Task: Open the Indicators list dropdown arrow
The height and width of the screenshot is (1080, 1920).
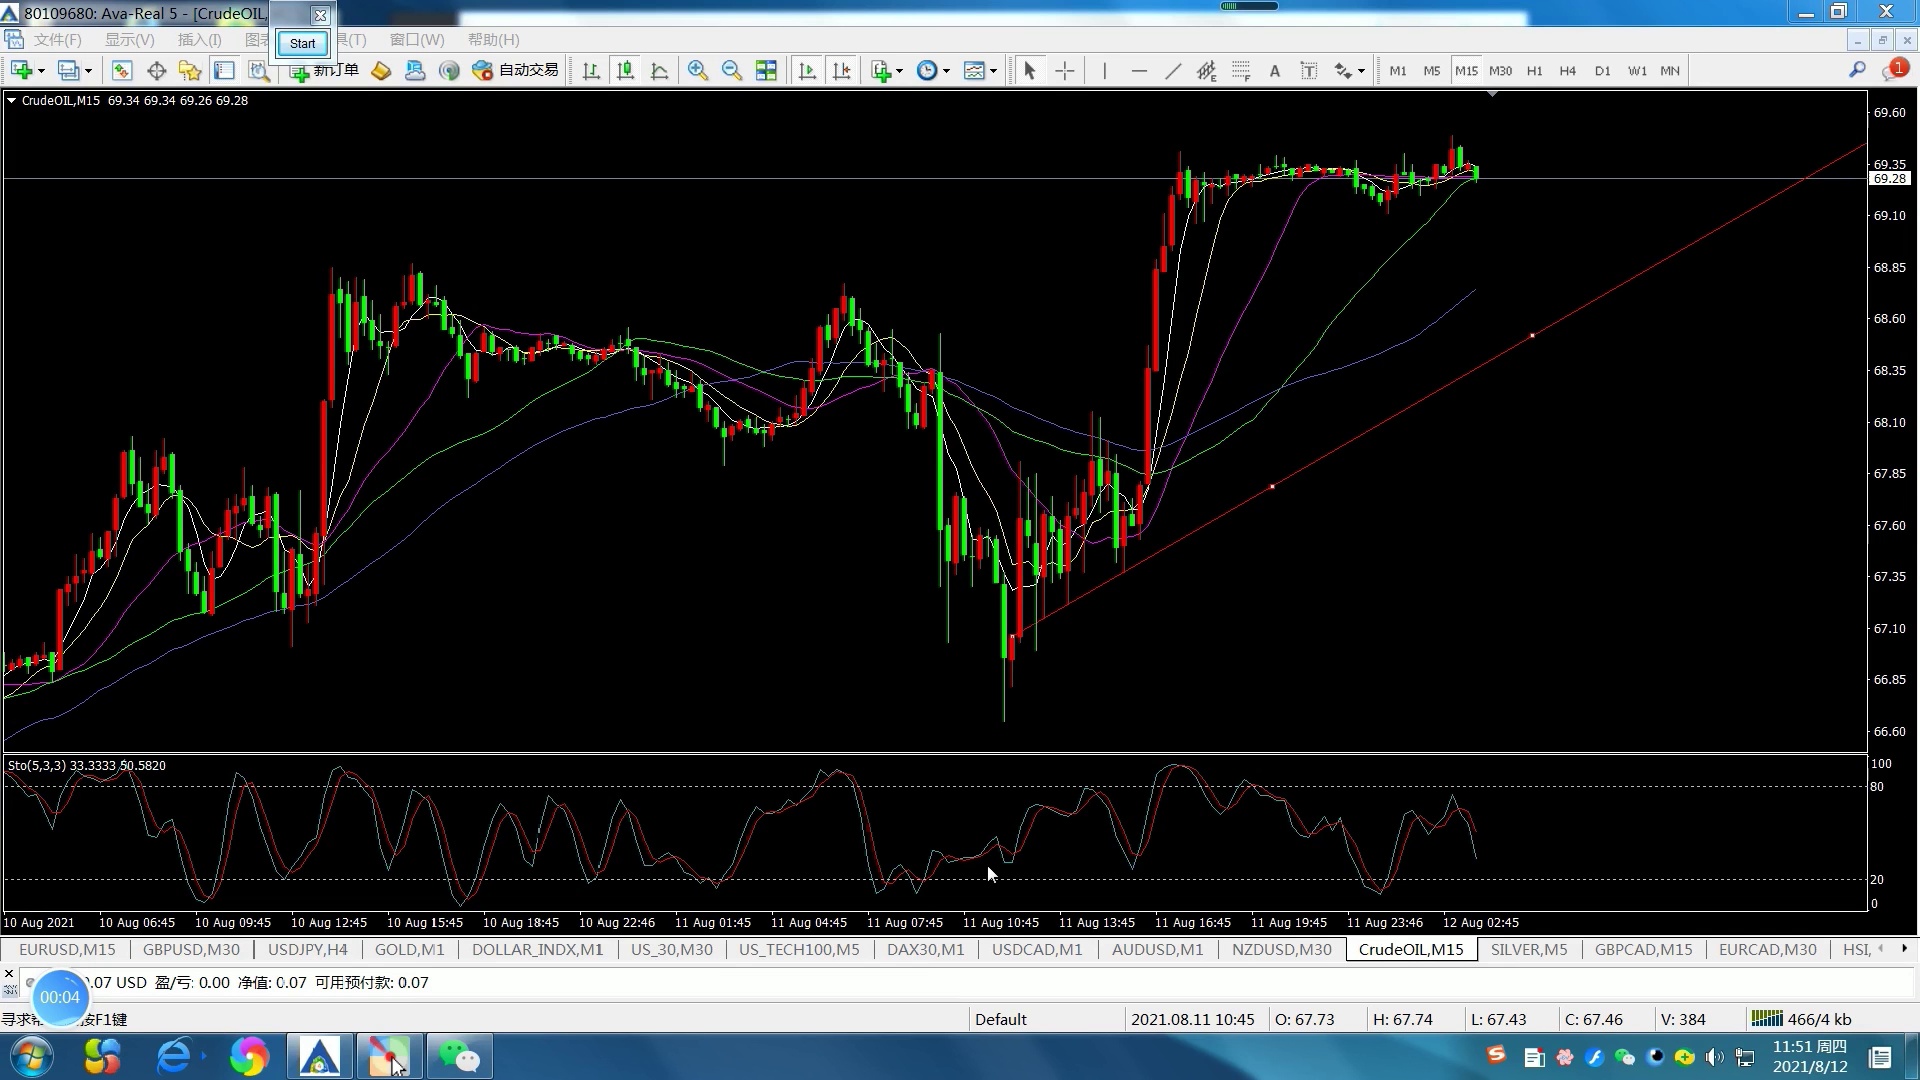Action: tap(900, 71)
